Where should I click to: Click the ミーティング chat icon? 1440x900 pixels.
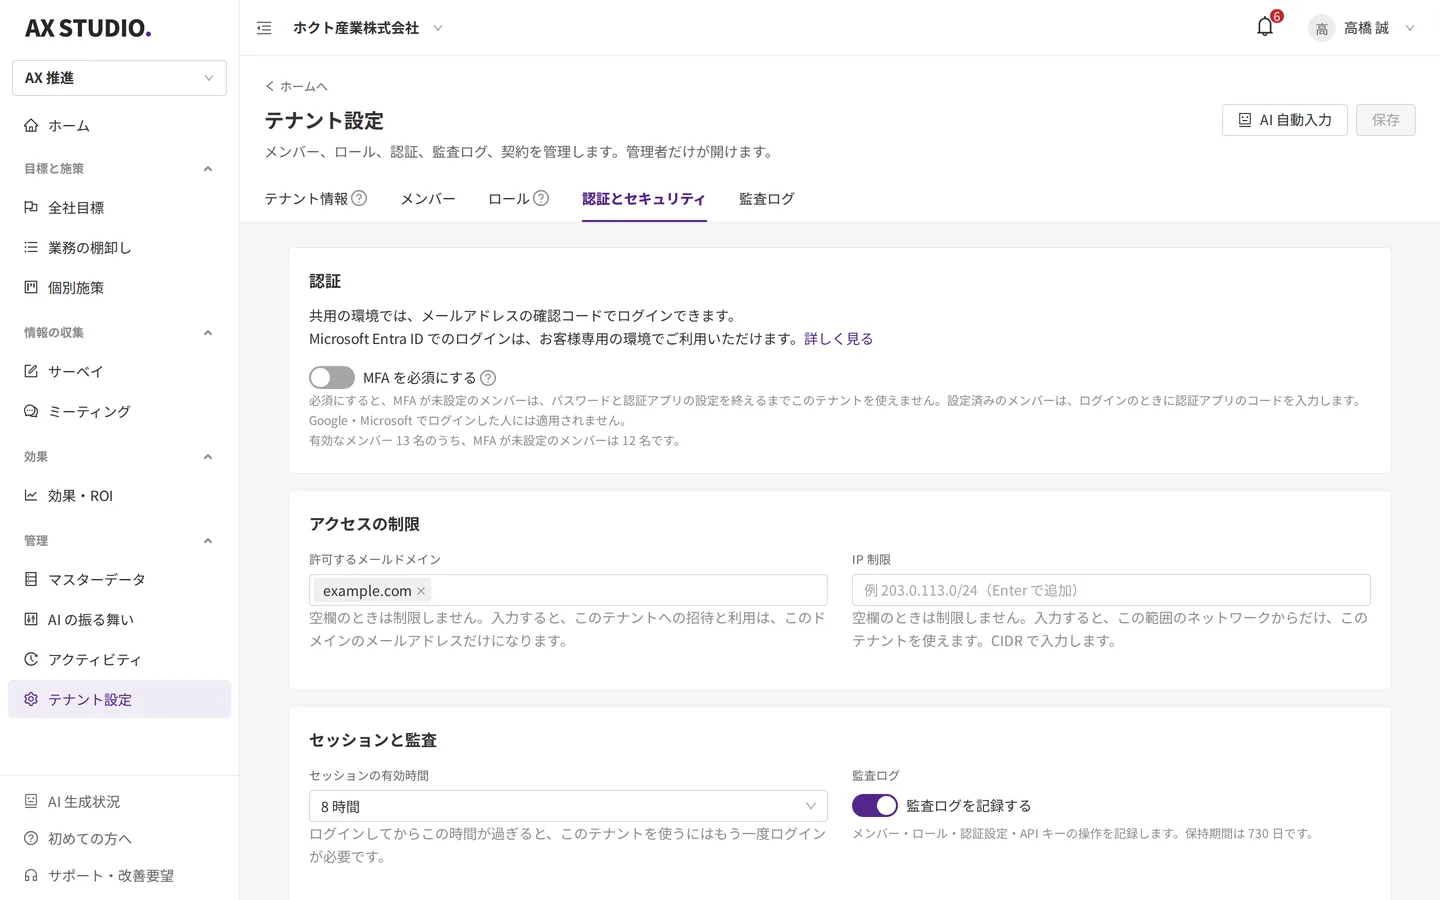click(x=31, y=411)
